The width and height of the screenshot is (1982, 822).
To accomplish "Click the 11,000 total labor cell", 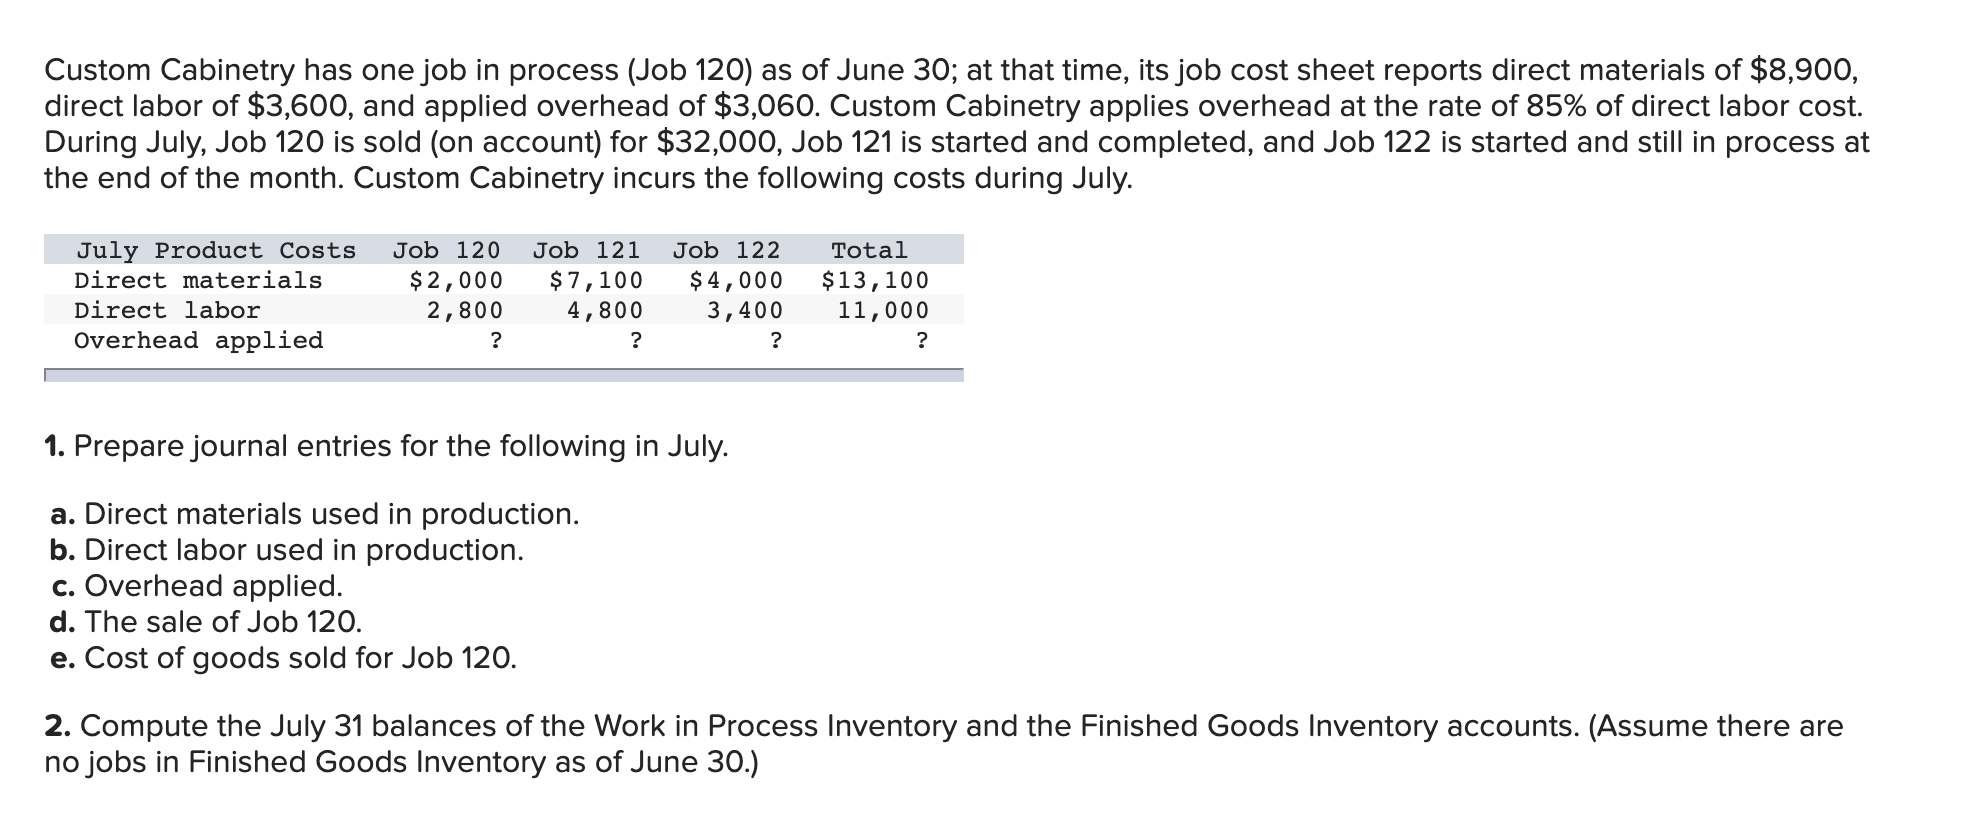I will pos(883,310).
